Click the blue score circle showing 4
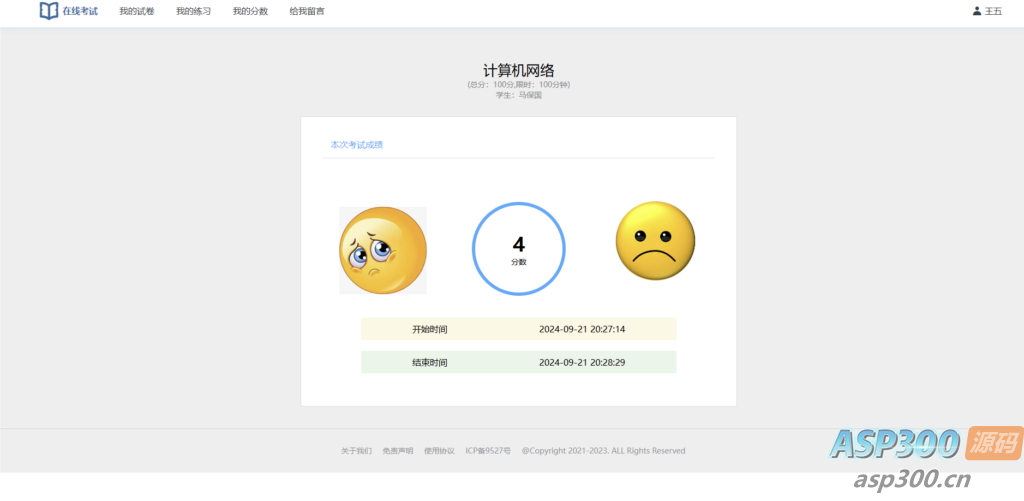 519,249
